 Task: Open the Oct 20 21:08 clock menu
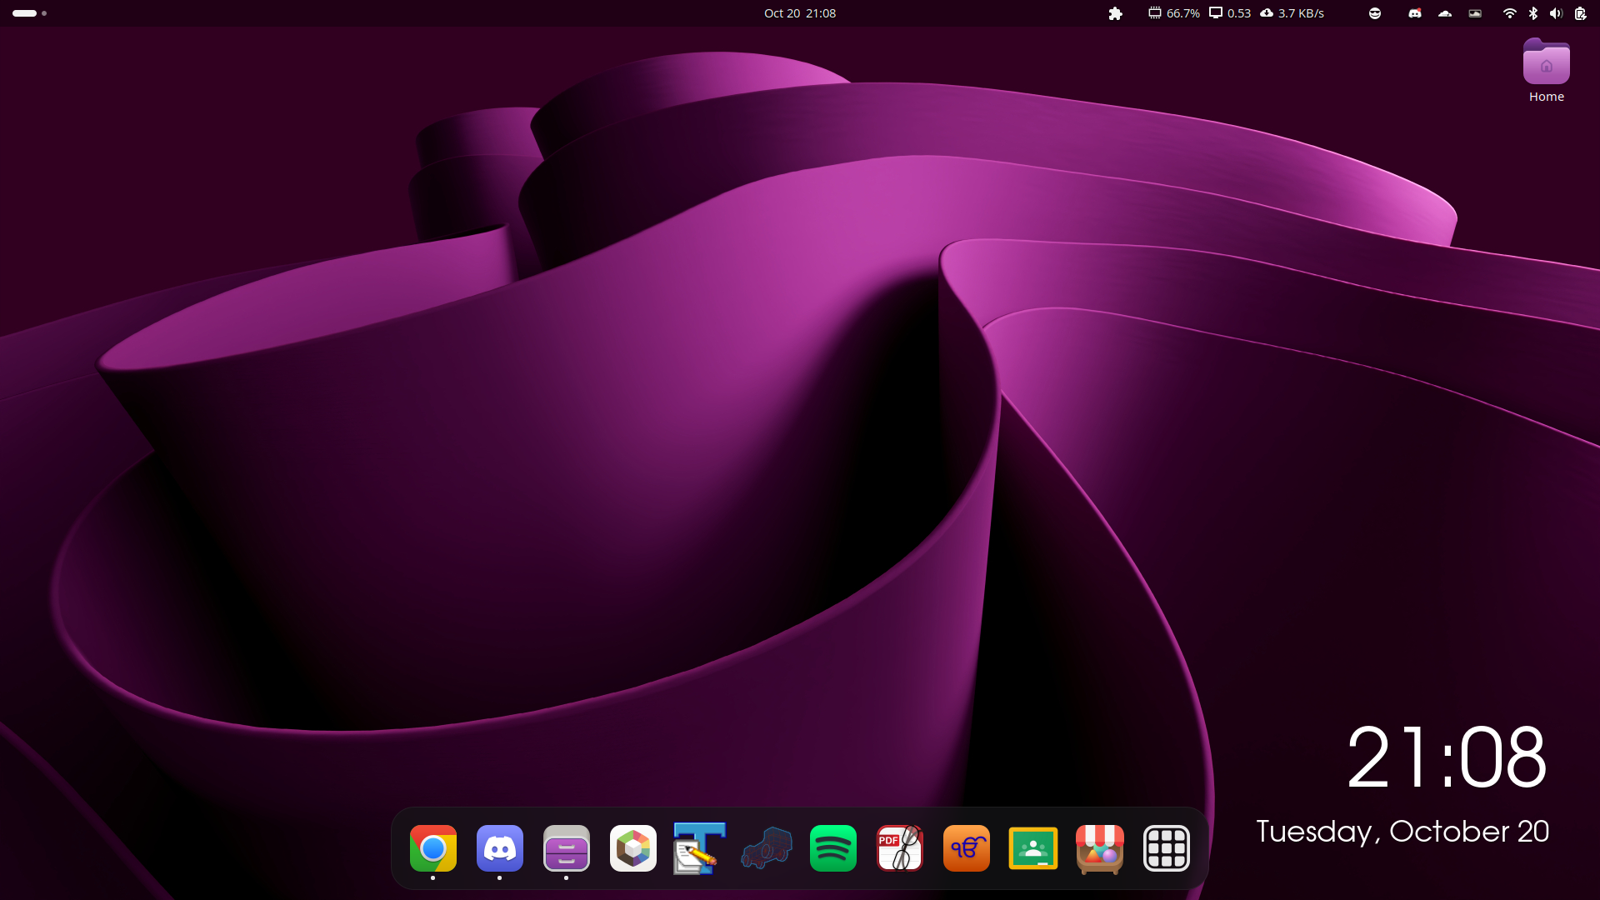click(x=800, y=13)
